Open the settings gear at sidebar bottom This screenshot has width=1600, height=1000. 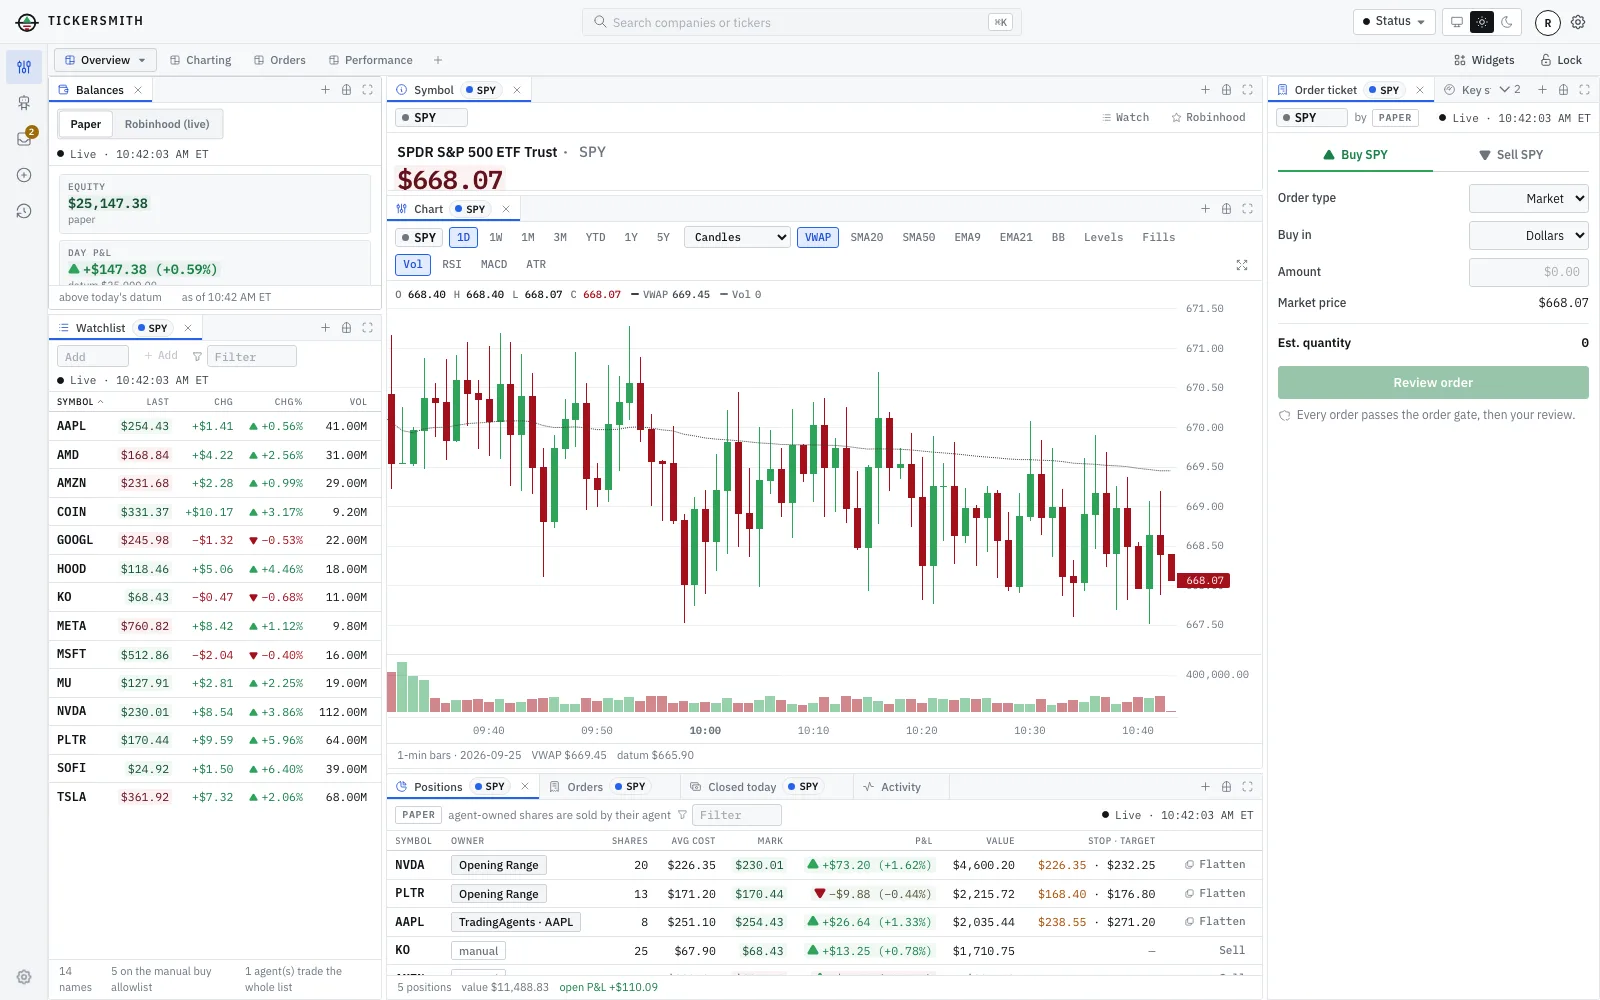tap(24, 977)
